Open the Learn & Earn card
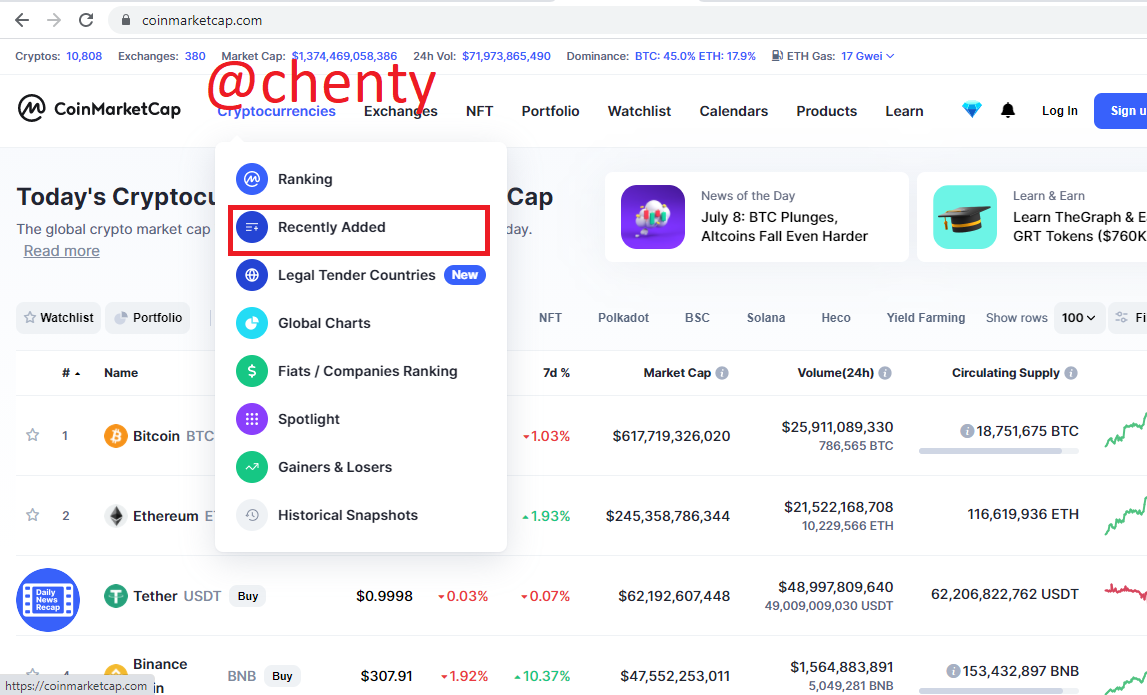 click(x=1032, y=217)
